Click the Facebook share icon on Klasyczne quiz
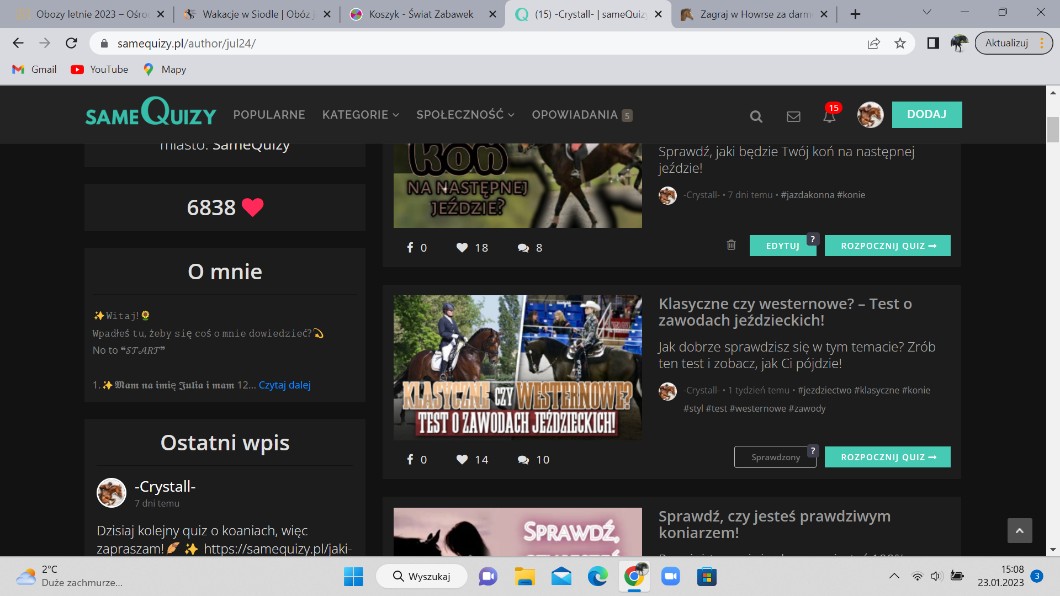The image size is (1060, 596). 410,460
